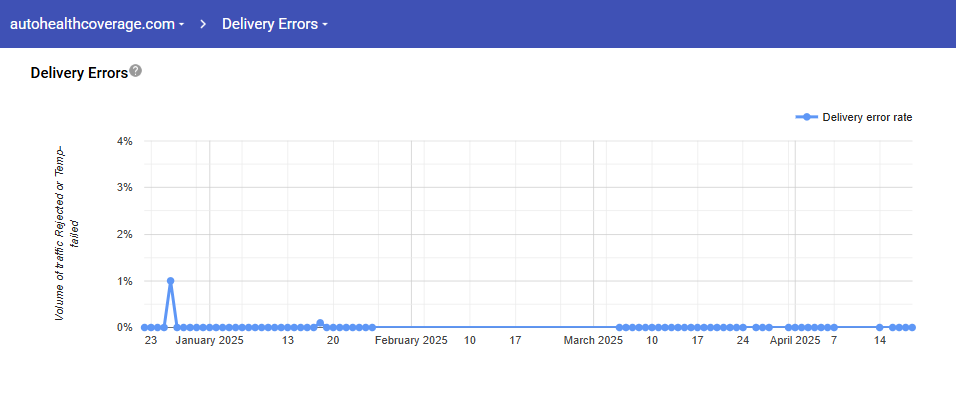Click the last data point at chart's right end
This screenshot has height=400, width=956.
click(913, 327)
